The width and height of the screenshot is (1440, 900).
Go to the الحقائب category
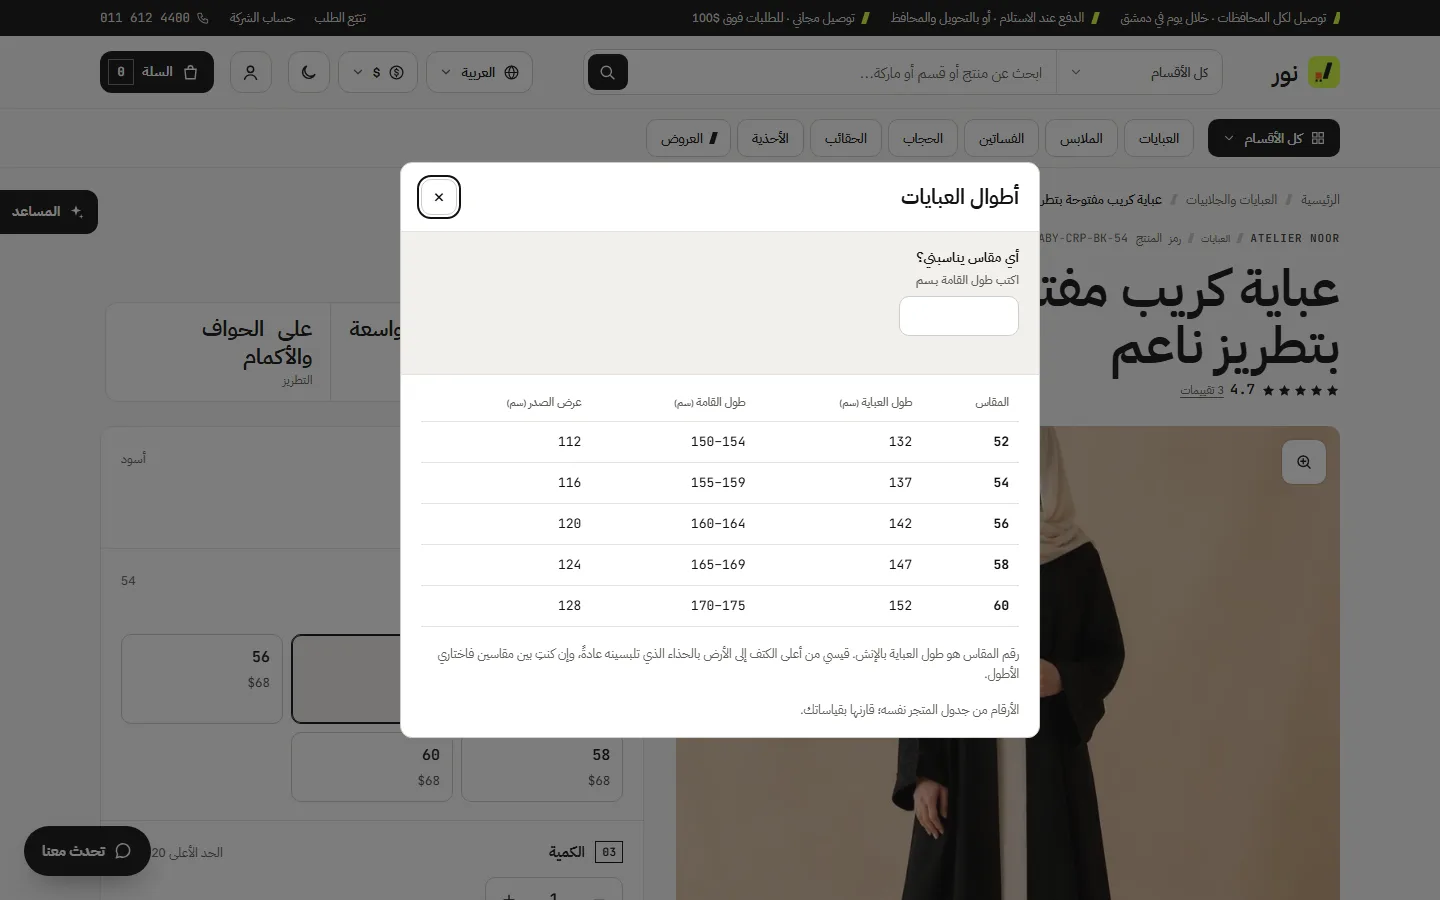point(846,138)
